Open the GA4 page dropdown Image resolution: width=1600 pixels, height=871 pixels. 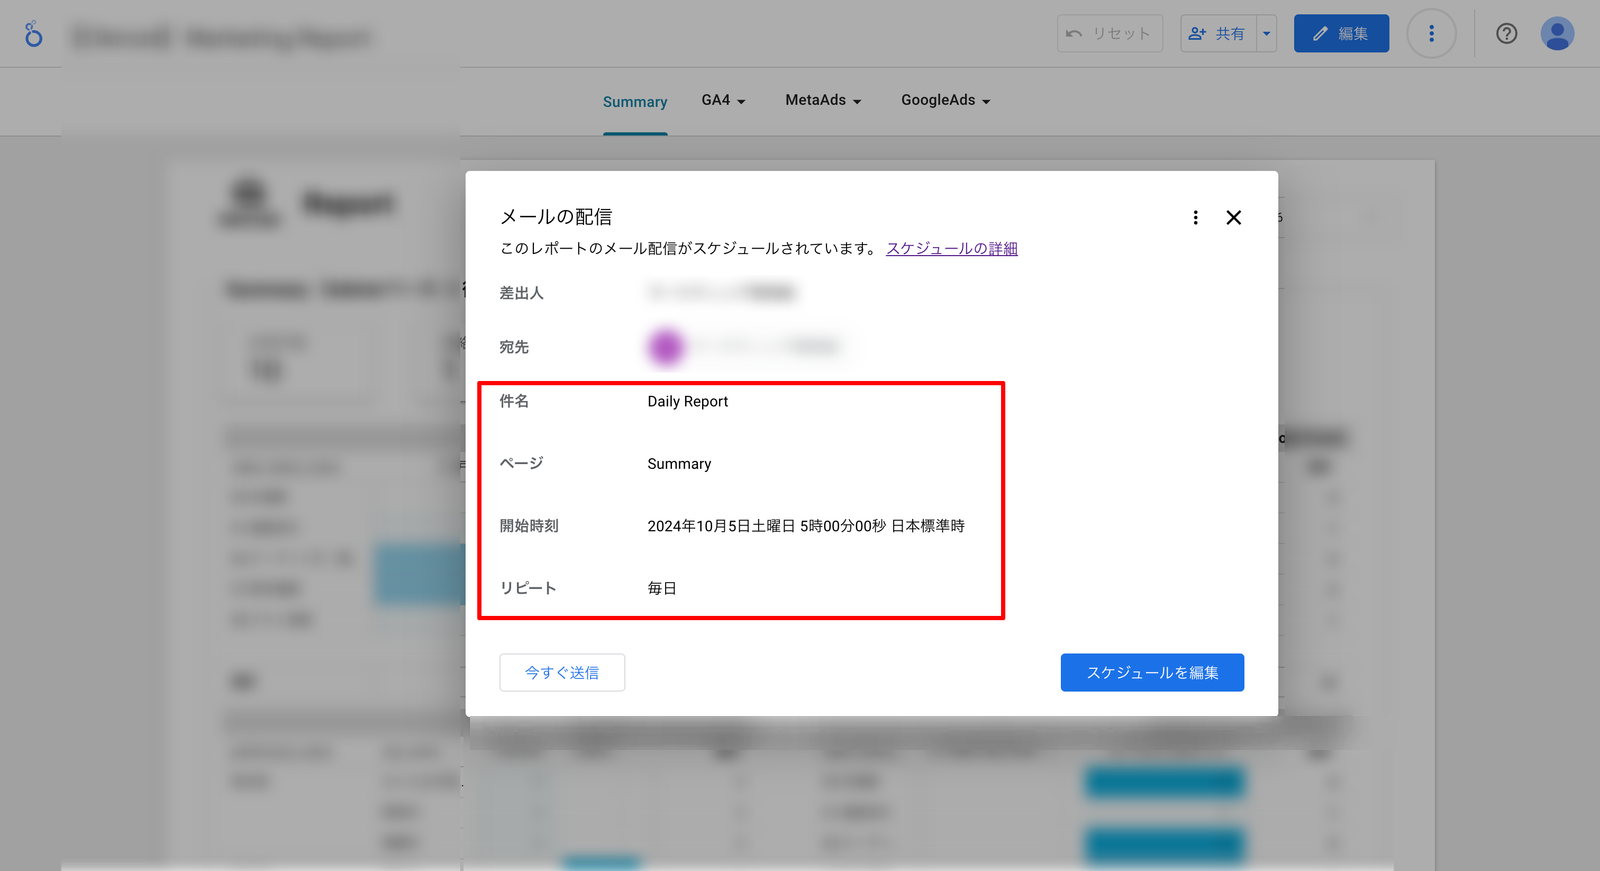[x=723, y=100]
